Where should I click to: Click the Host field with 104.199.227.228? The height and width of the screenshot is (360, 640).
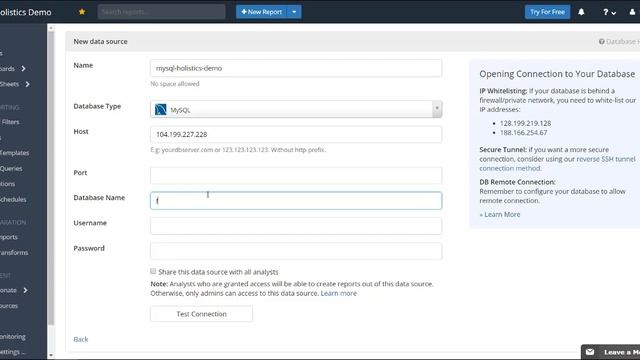pyautogui.click(x=296, y=134)
